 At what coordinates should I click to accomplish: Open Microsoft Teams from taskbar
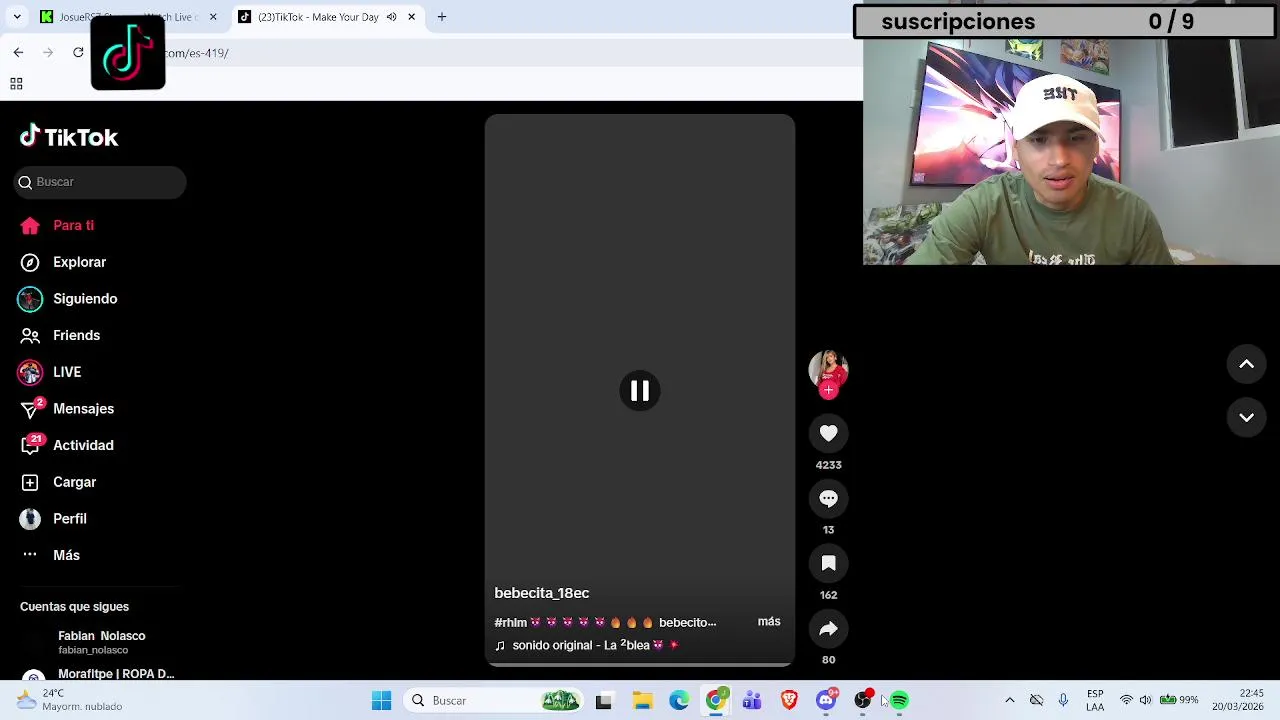[x=752, y=701]
